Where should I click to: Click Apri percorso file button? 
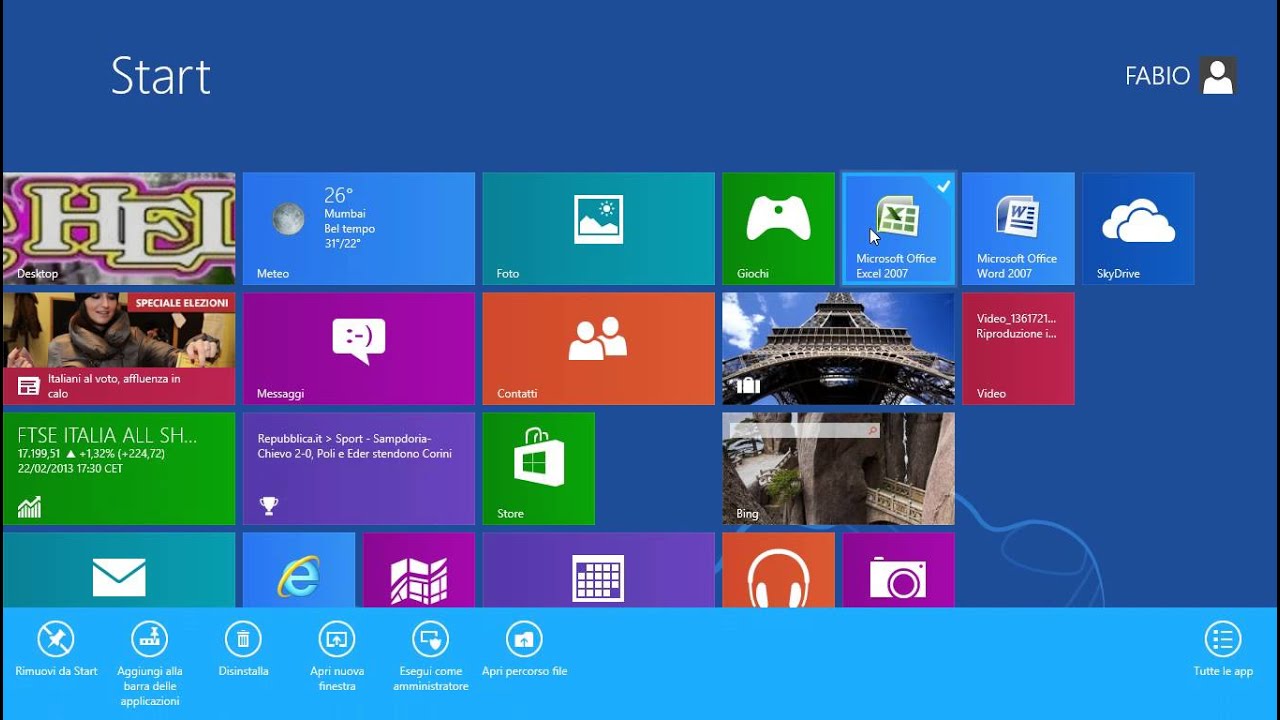[524, 650]
